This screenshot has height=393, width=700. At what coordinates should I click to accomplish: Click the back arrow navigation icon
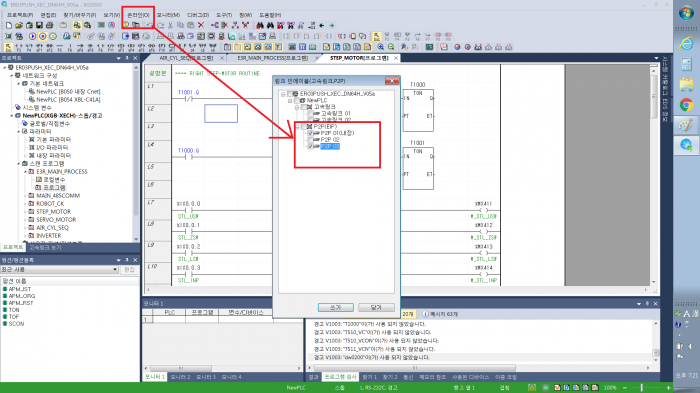321,25
